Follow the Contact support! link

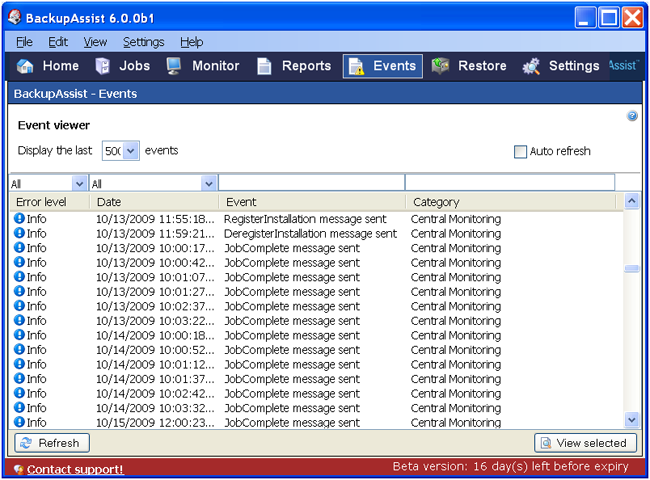[x=75, y=469]
